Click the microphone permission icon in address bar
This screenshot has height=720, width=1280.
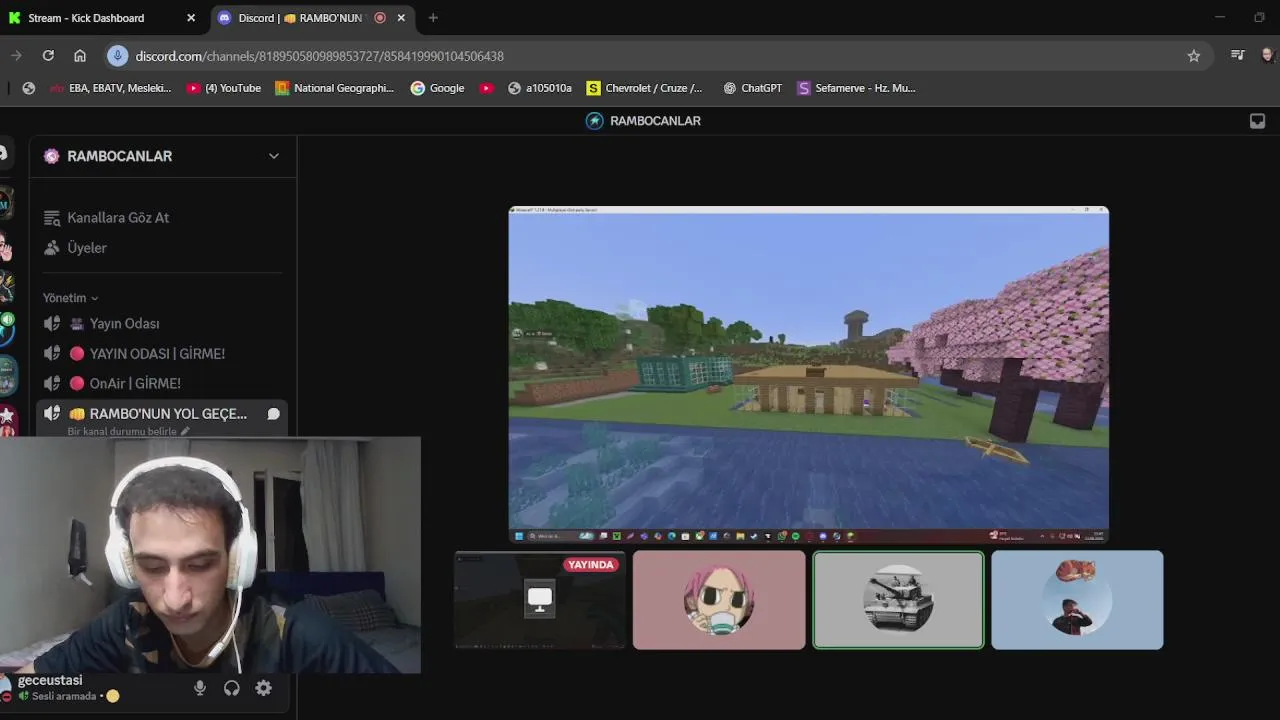[x=118, y=56]
